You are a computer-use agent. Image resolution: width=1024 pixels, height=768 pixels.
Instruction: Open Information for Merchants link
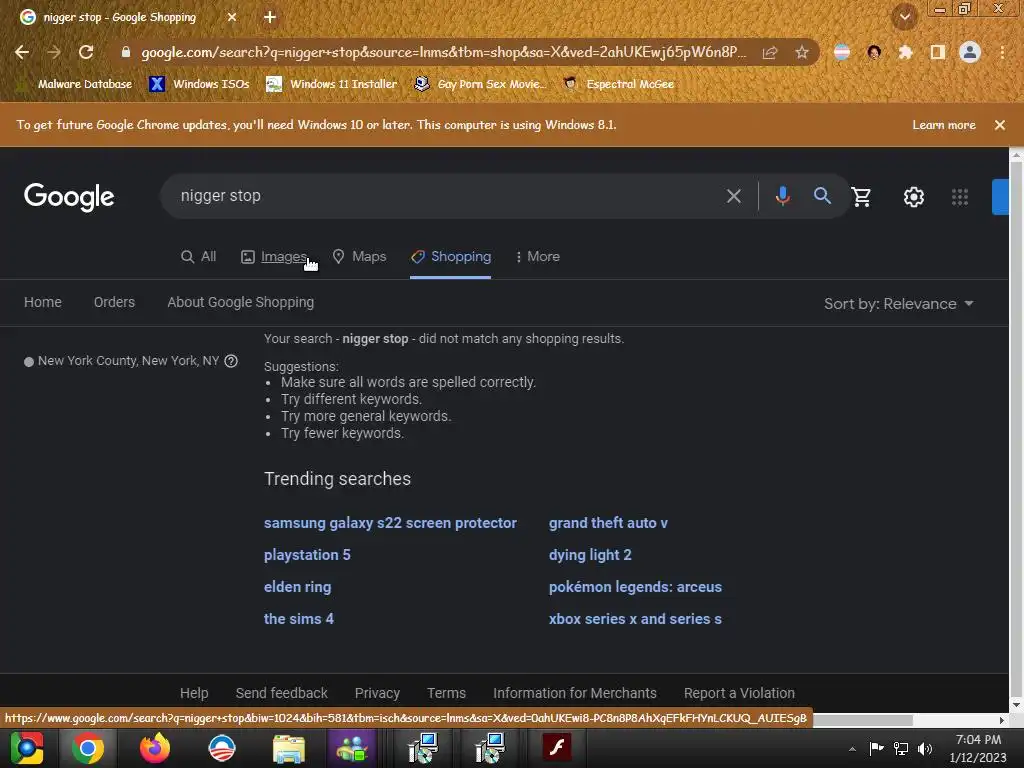575,693
